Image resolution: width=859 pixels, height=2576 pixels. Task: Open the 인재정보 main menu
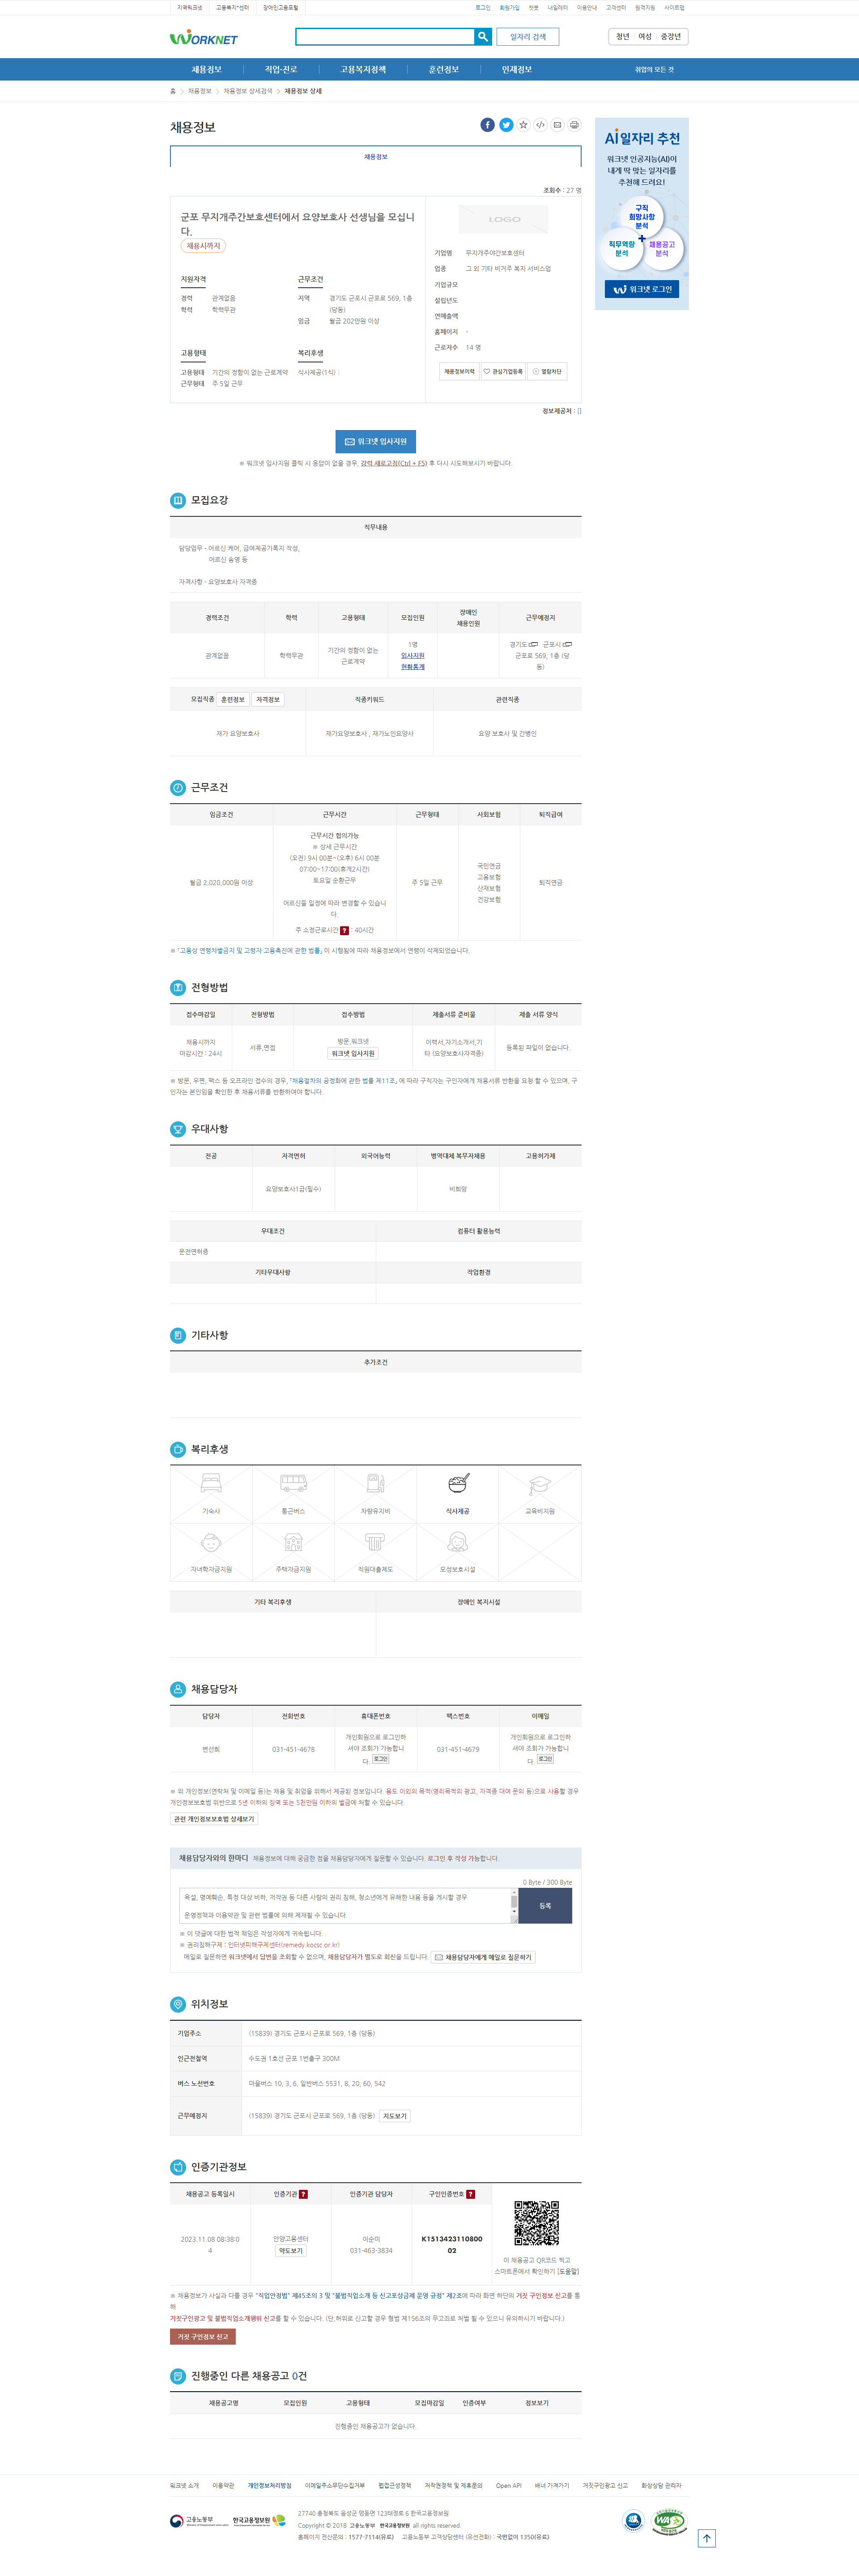pos(517,70)
